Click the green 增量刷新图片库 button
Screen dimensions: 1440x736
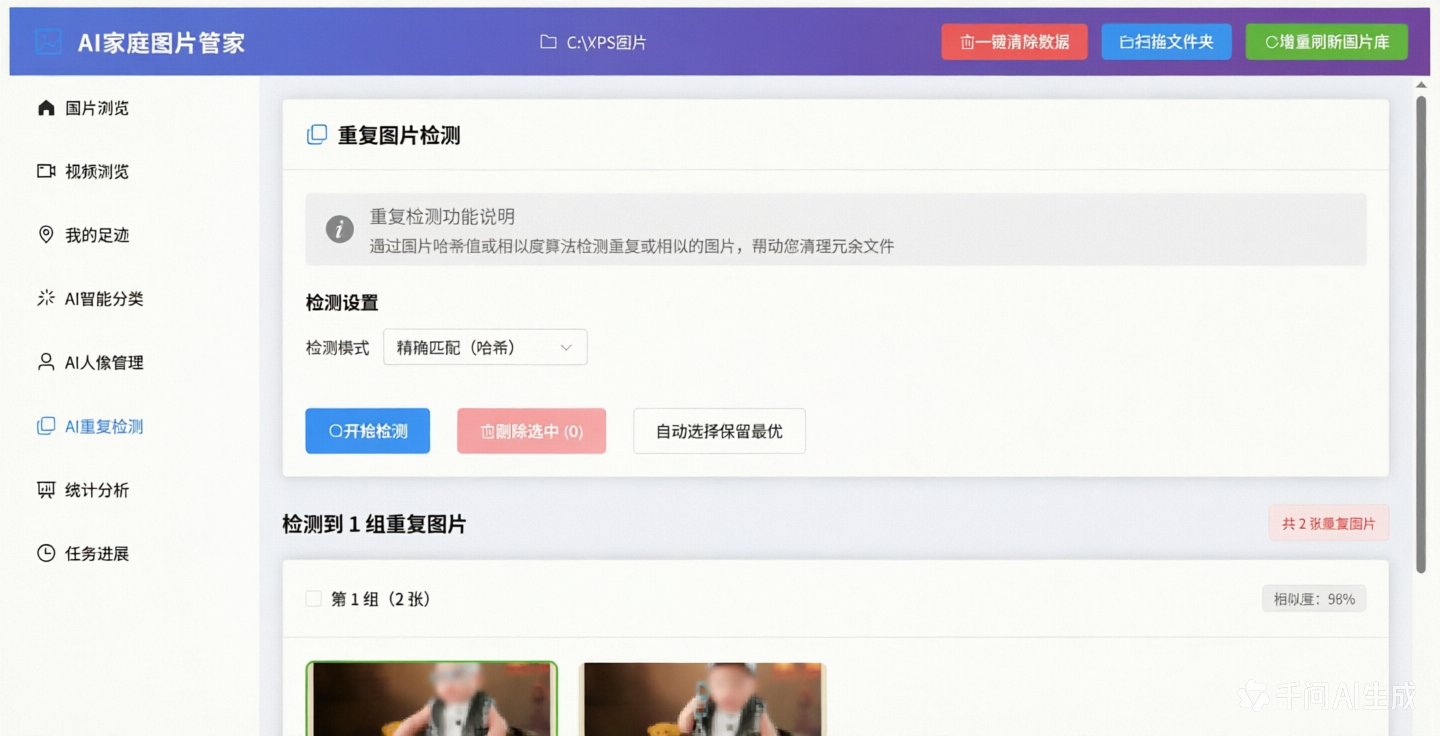[1327, 42]
